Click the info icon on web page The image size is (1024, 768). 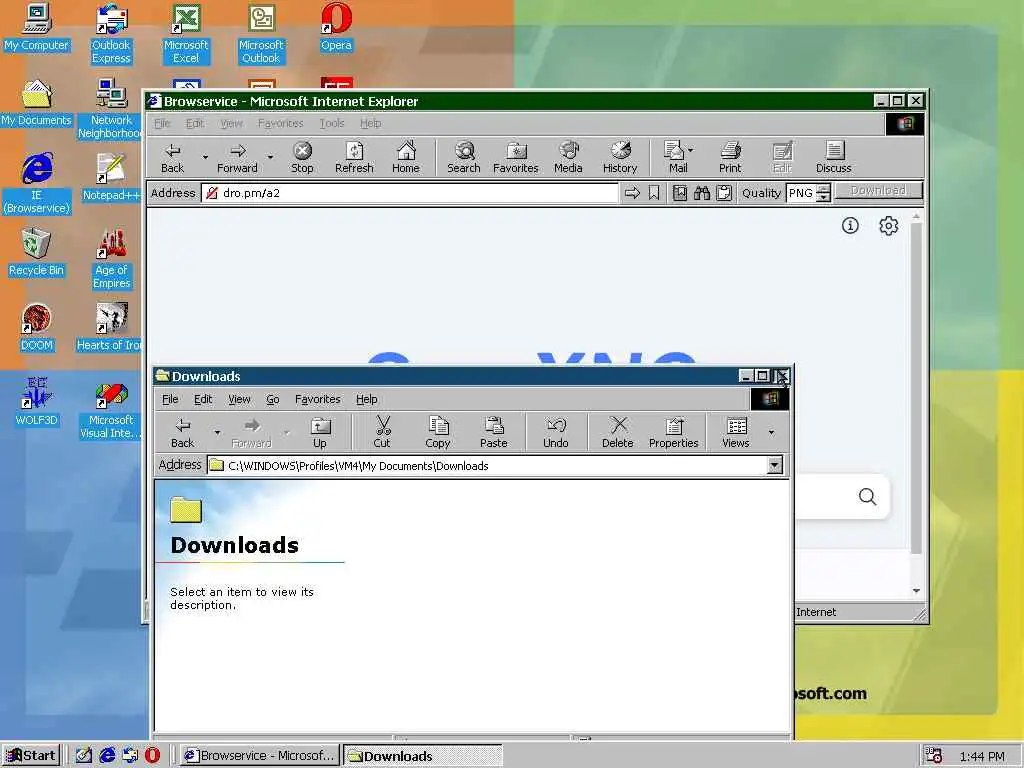(850, 226)
